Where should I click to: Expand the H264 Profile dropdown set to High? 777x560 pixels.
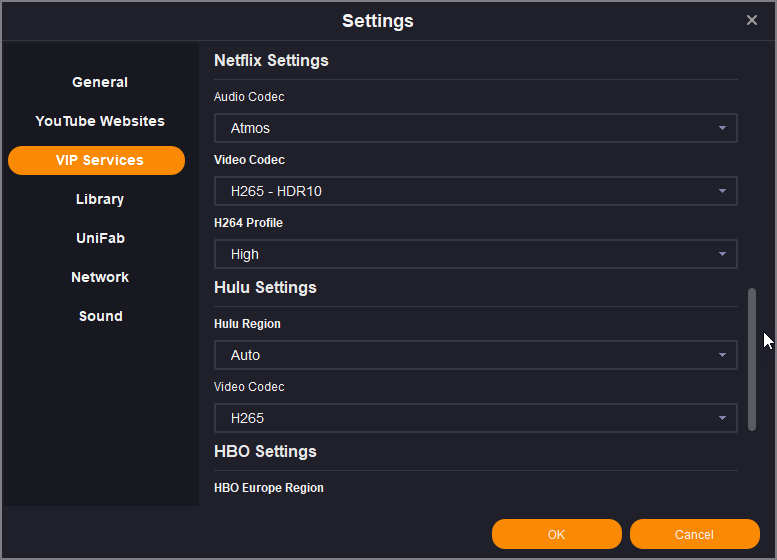(x=476, y=254)
